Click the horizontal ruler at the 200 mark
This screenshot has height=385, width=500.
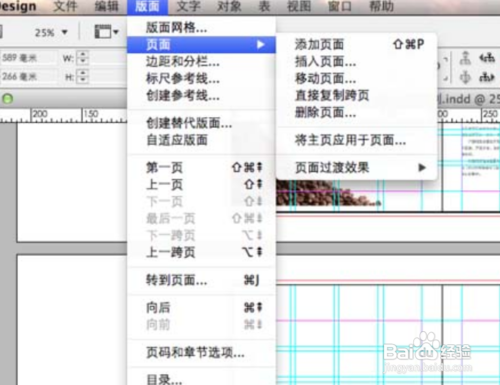(x=39, y=114)
